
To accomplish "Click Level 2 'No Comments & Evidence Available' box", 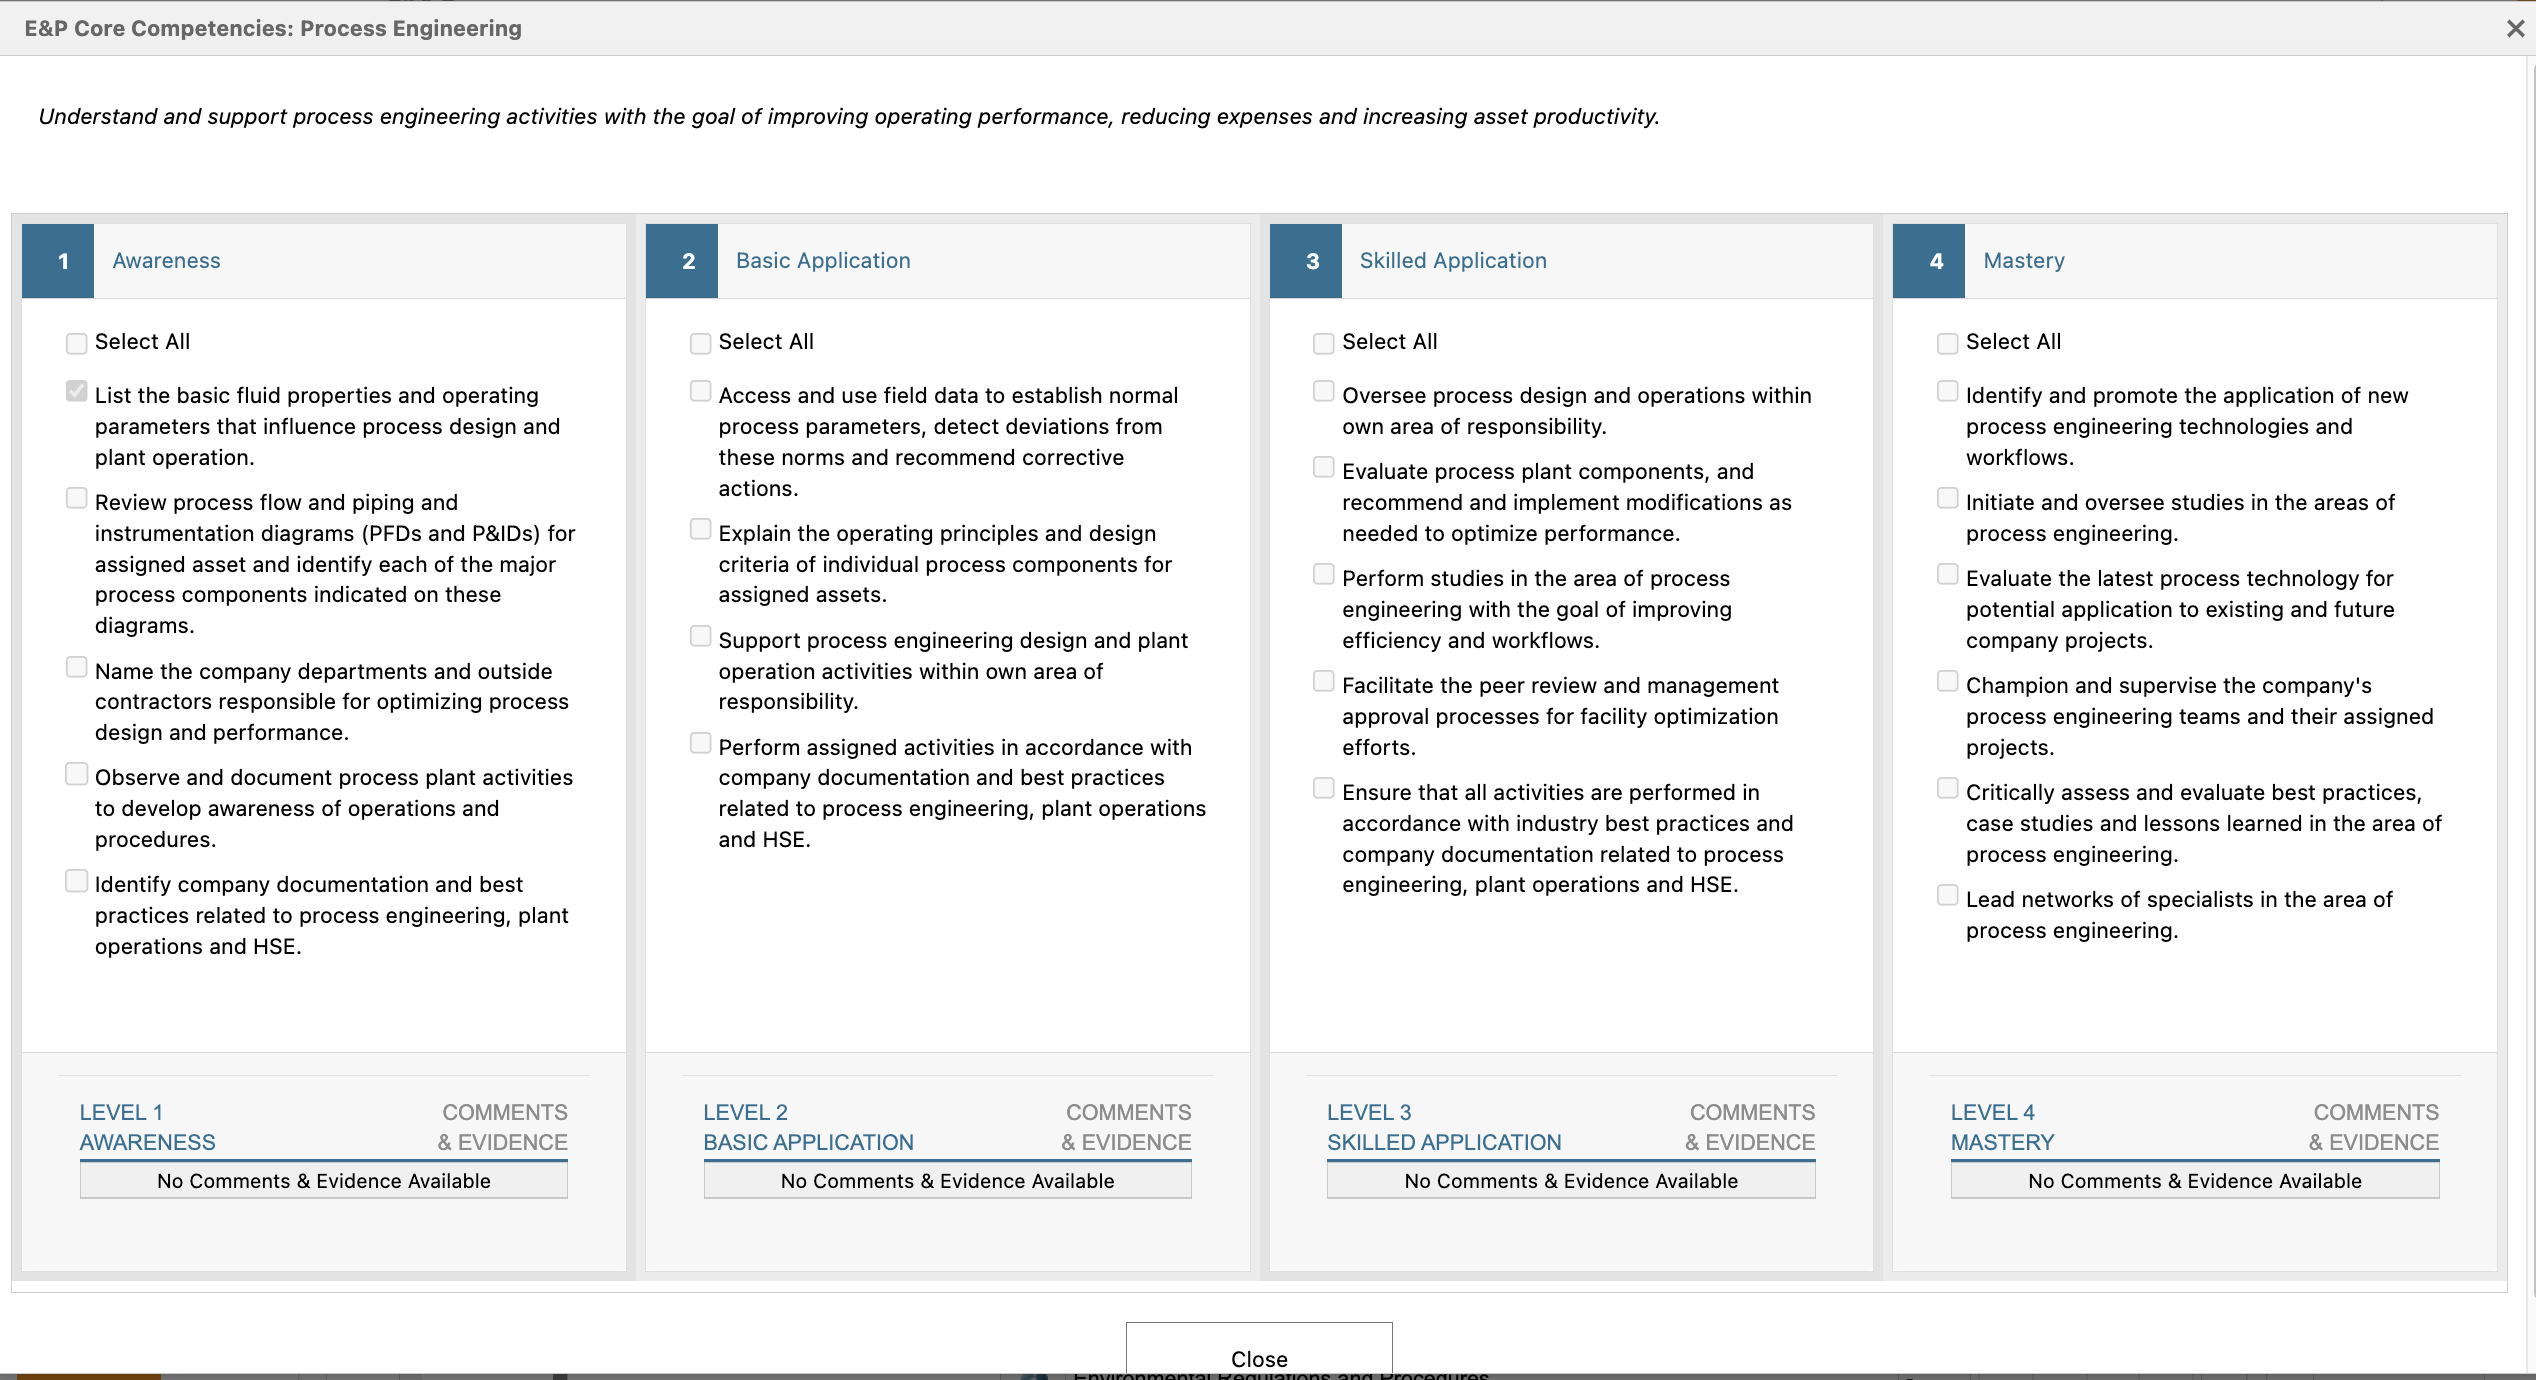I will [x=947, y=1181].
